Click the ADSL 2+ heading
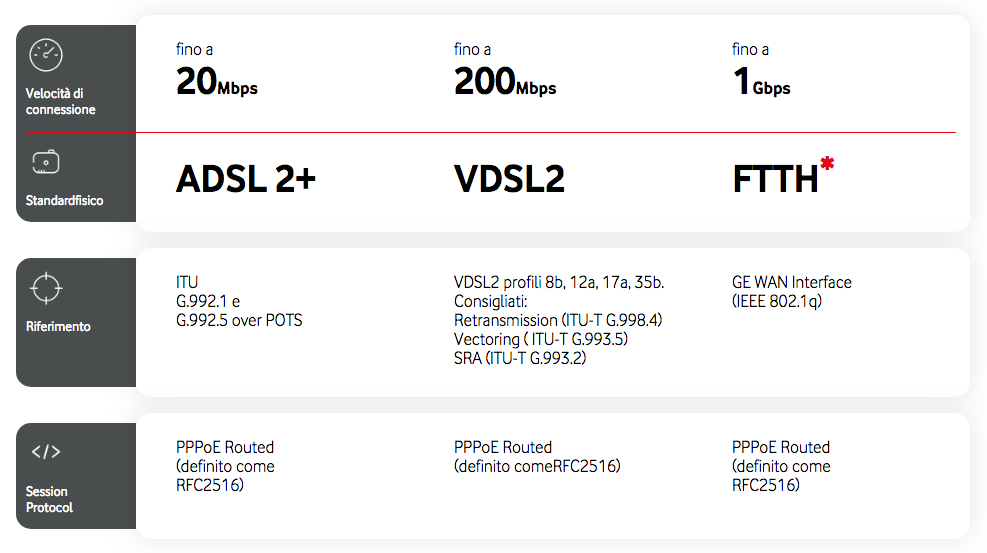The width and height of the screenshot is (987, 553). pos(246,179)
